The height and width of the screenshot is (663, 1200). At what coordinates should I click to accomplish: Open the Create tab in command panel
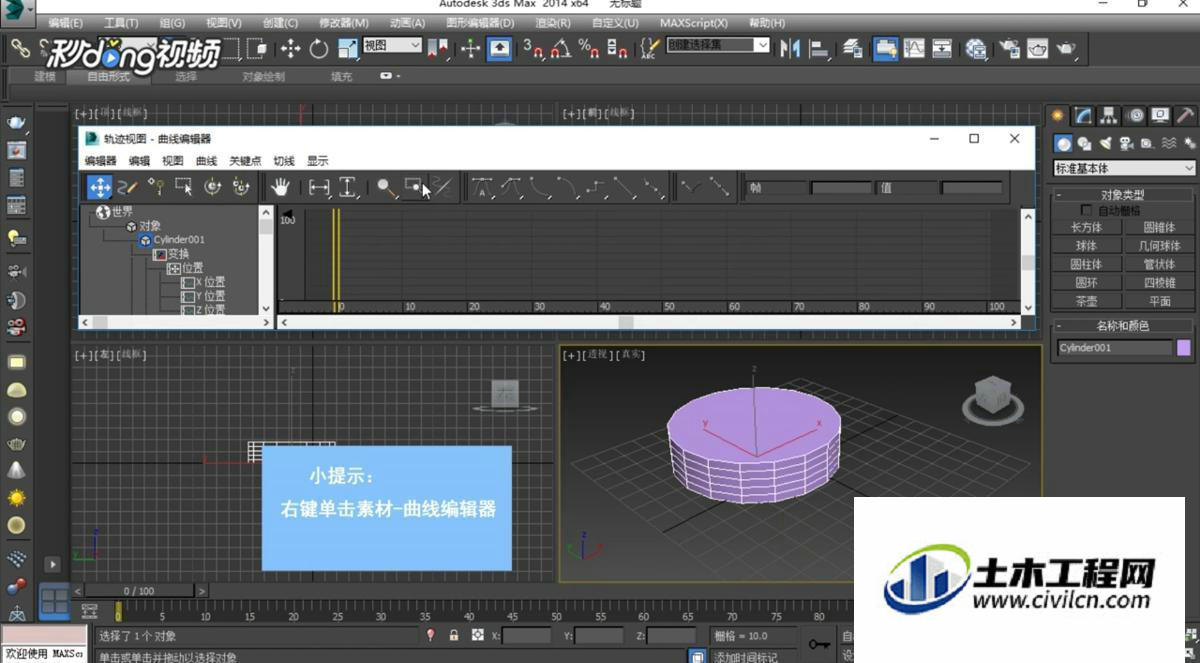point(1058,116)
